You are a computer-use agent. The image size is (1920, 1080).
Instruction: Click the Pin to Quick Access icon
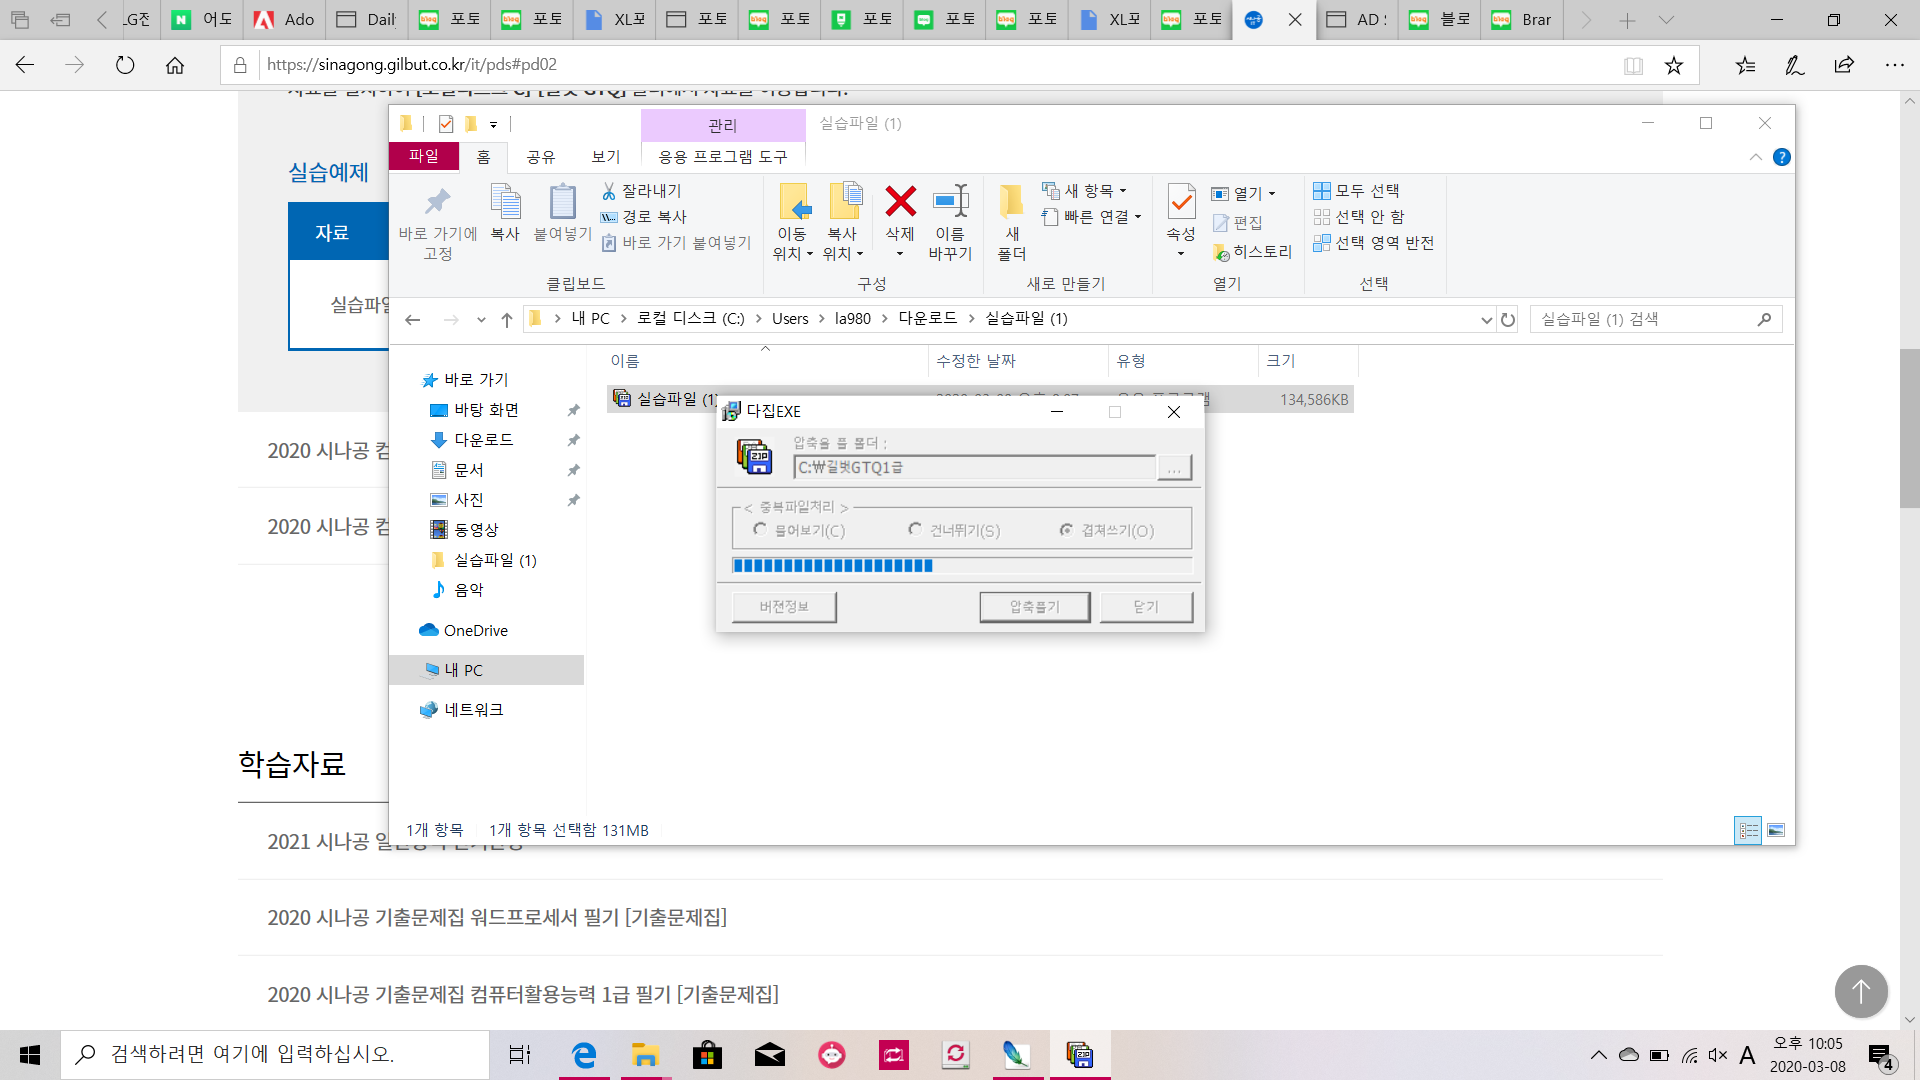(x=437, y=202)
